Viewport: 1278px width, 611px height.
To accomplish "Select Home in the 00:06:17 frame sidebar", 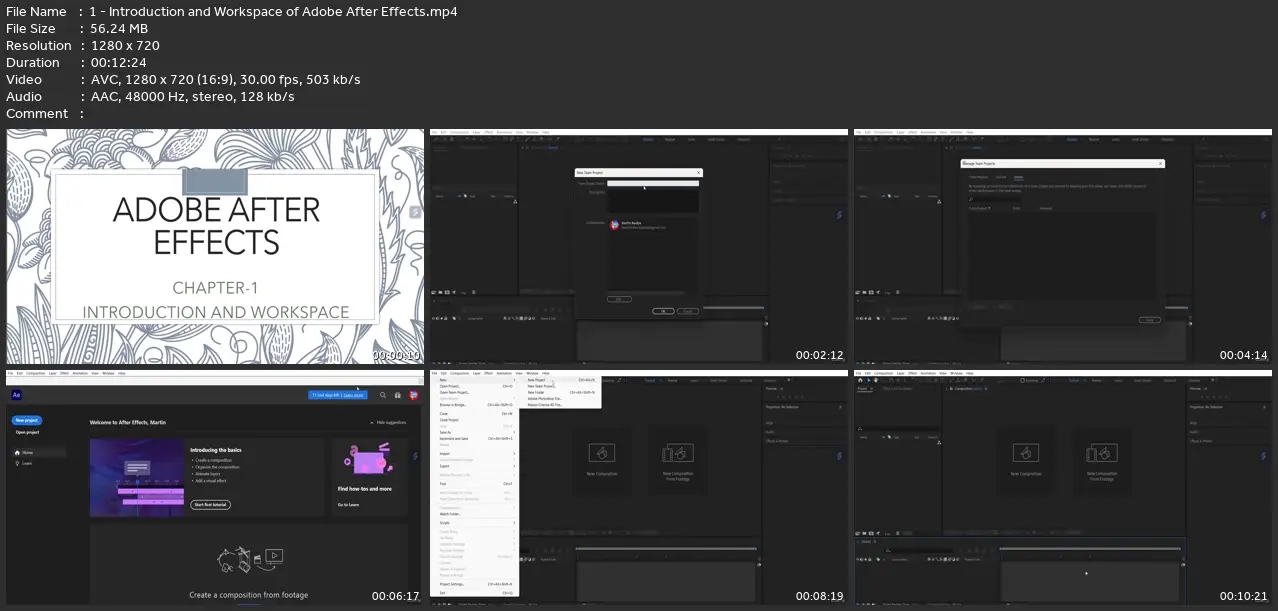I will [38, 452].
